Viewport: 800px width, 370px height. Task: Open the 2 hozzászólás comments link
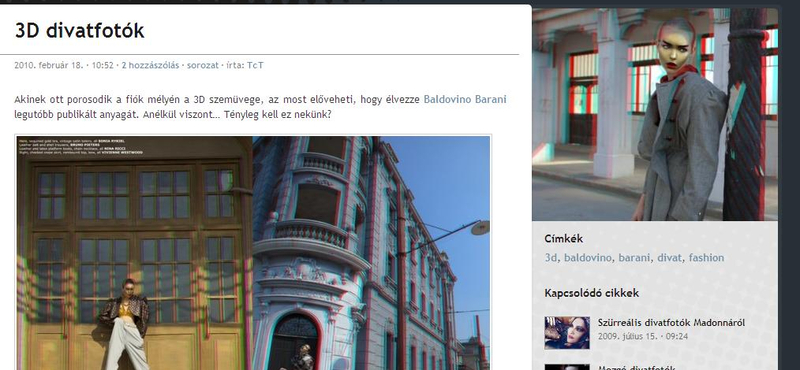coord(150,65)
